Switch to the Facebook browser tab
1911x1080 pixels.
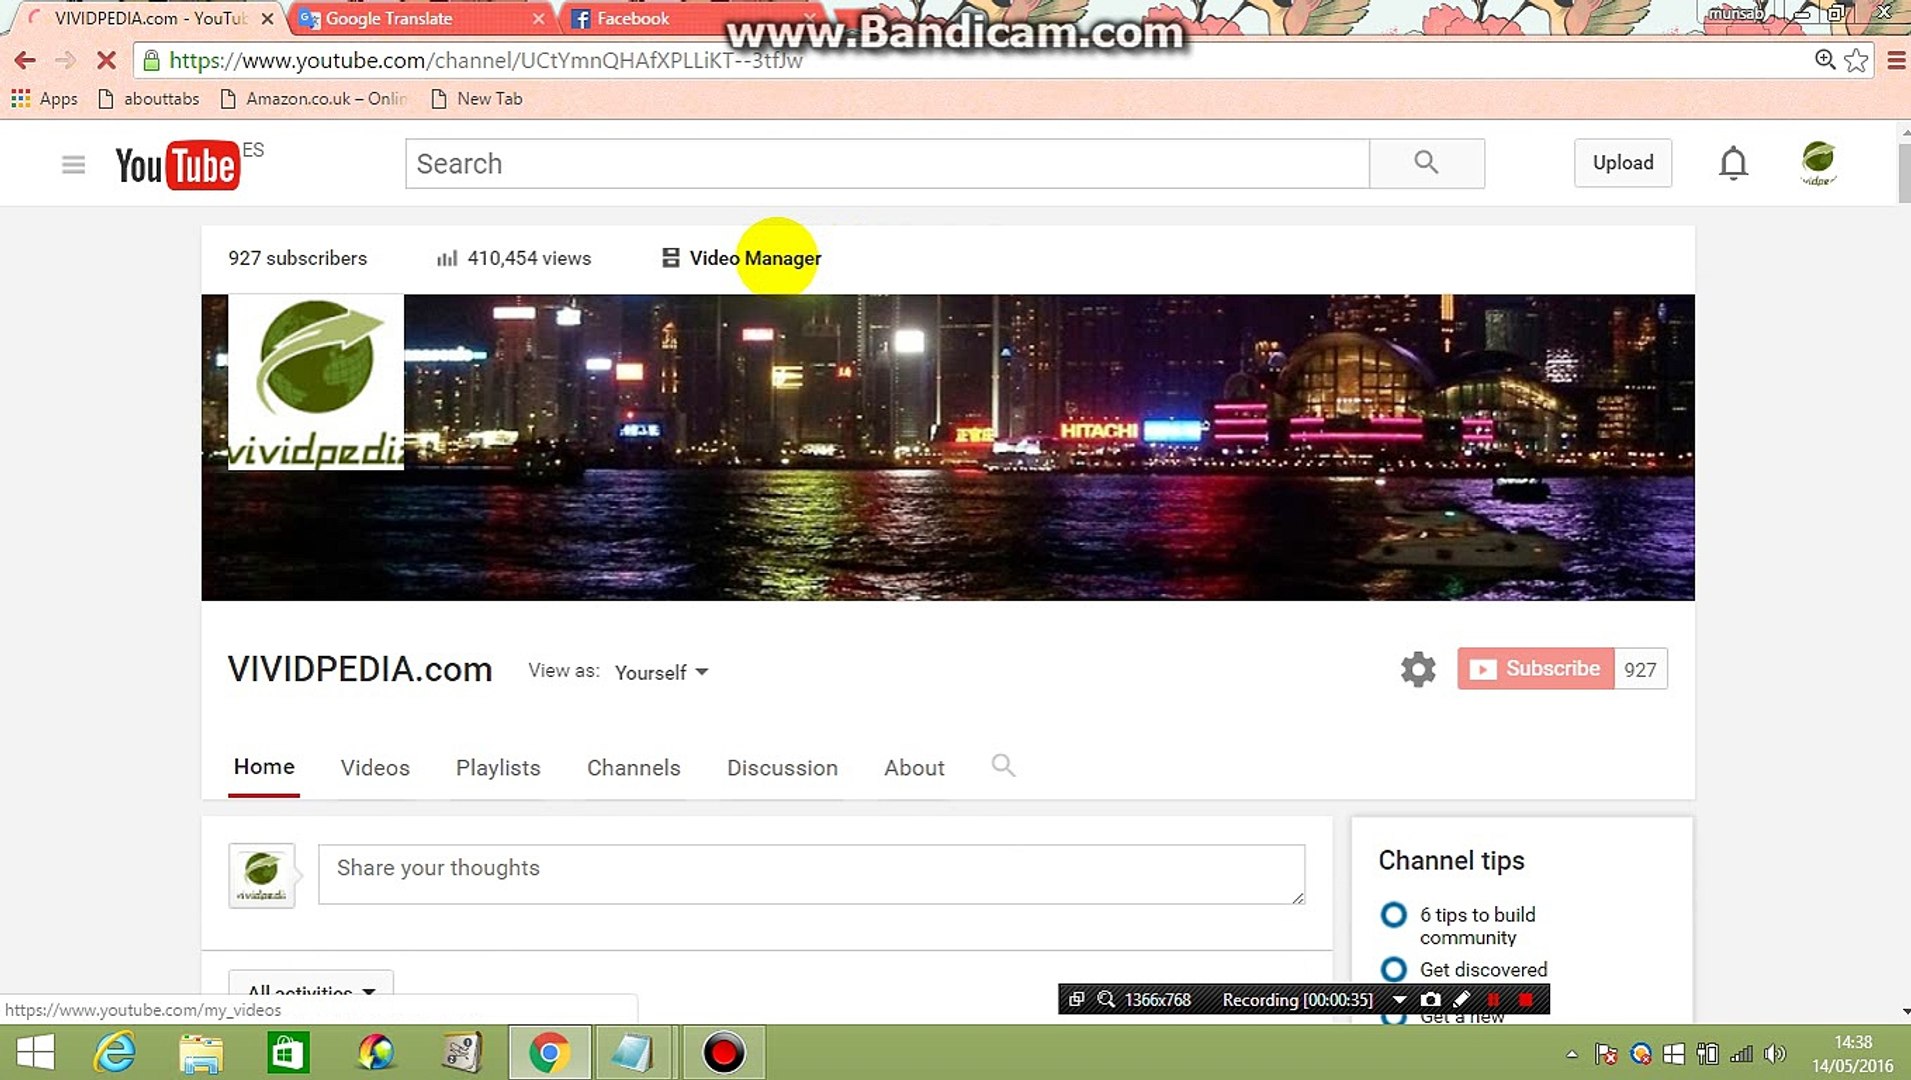[x=690, y=18]
